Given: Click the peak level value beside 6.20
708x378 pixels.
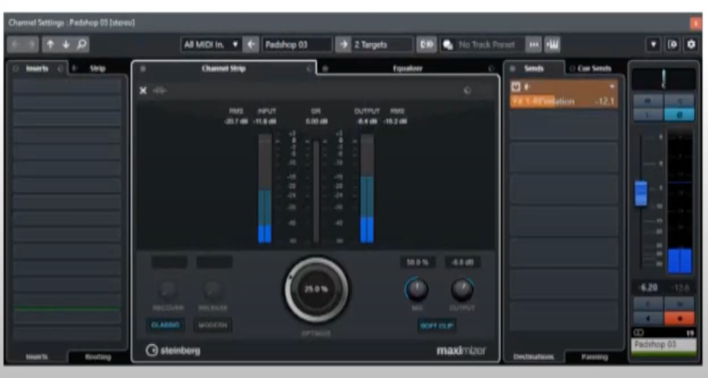Looking at the screenshot, I should [x=680, y=288].
